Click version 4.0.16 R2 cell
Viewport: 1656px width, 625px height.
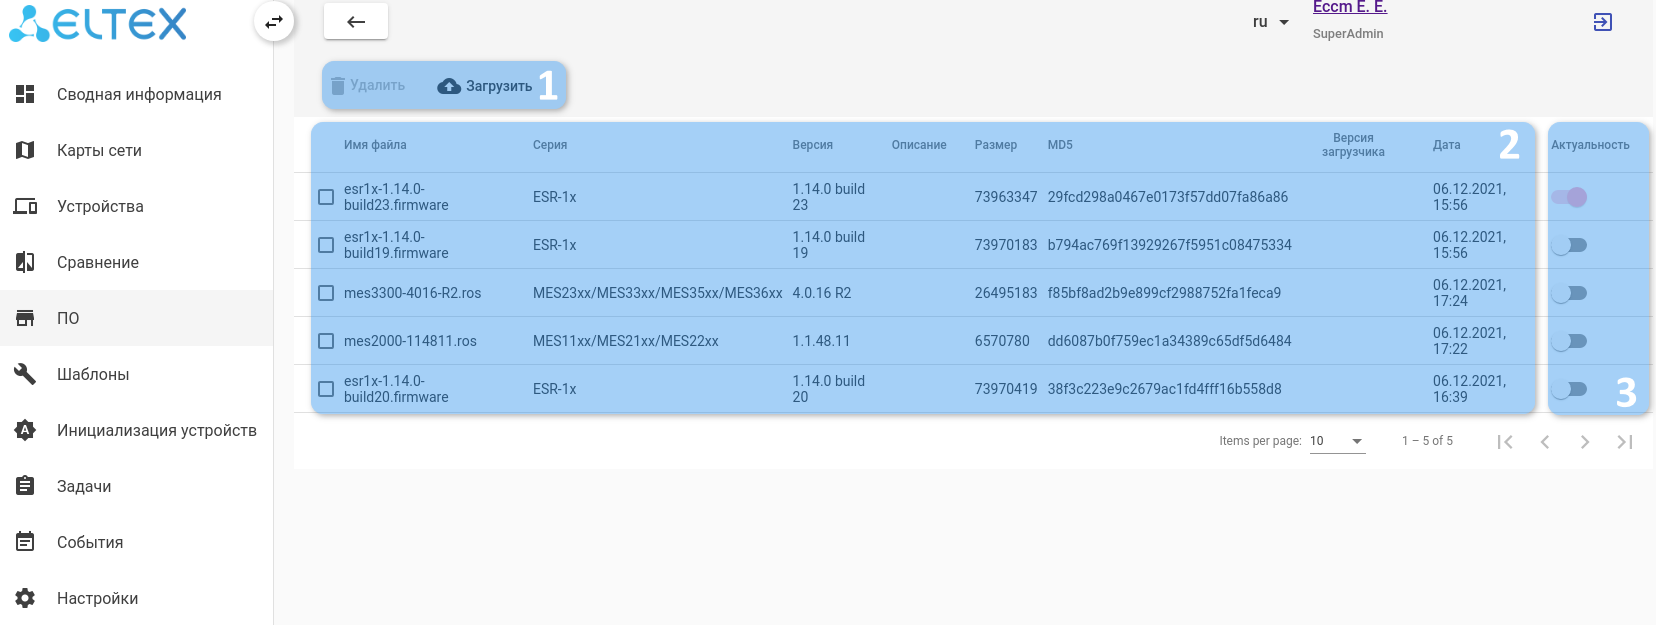click(x=822, y=293)
